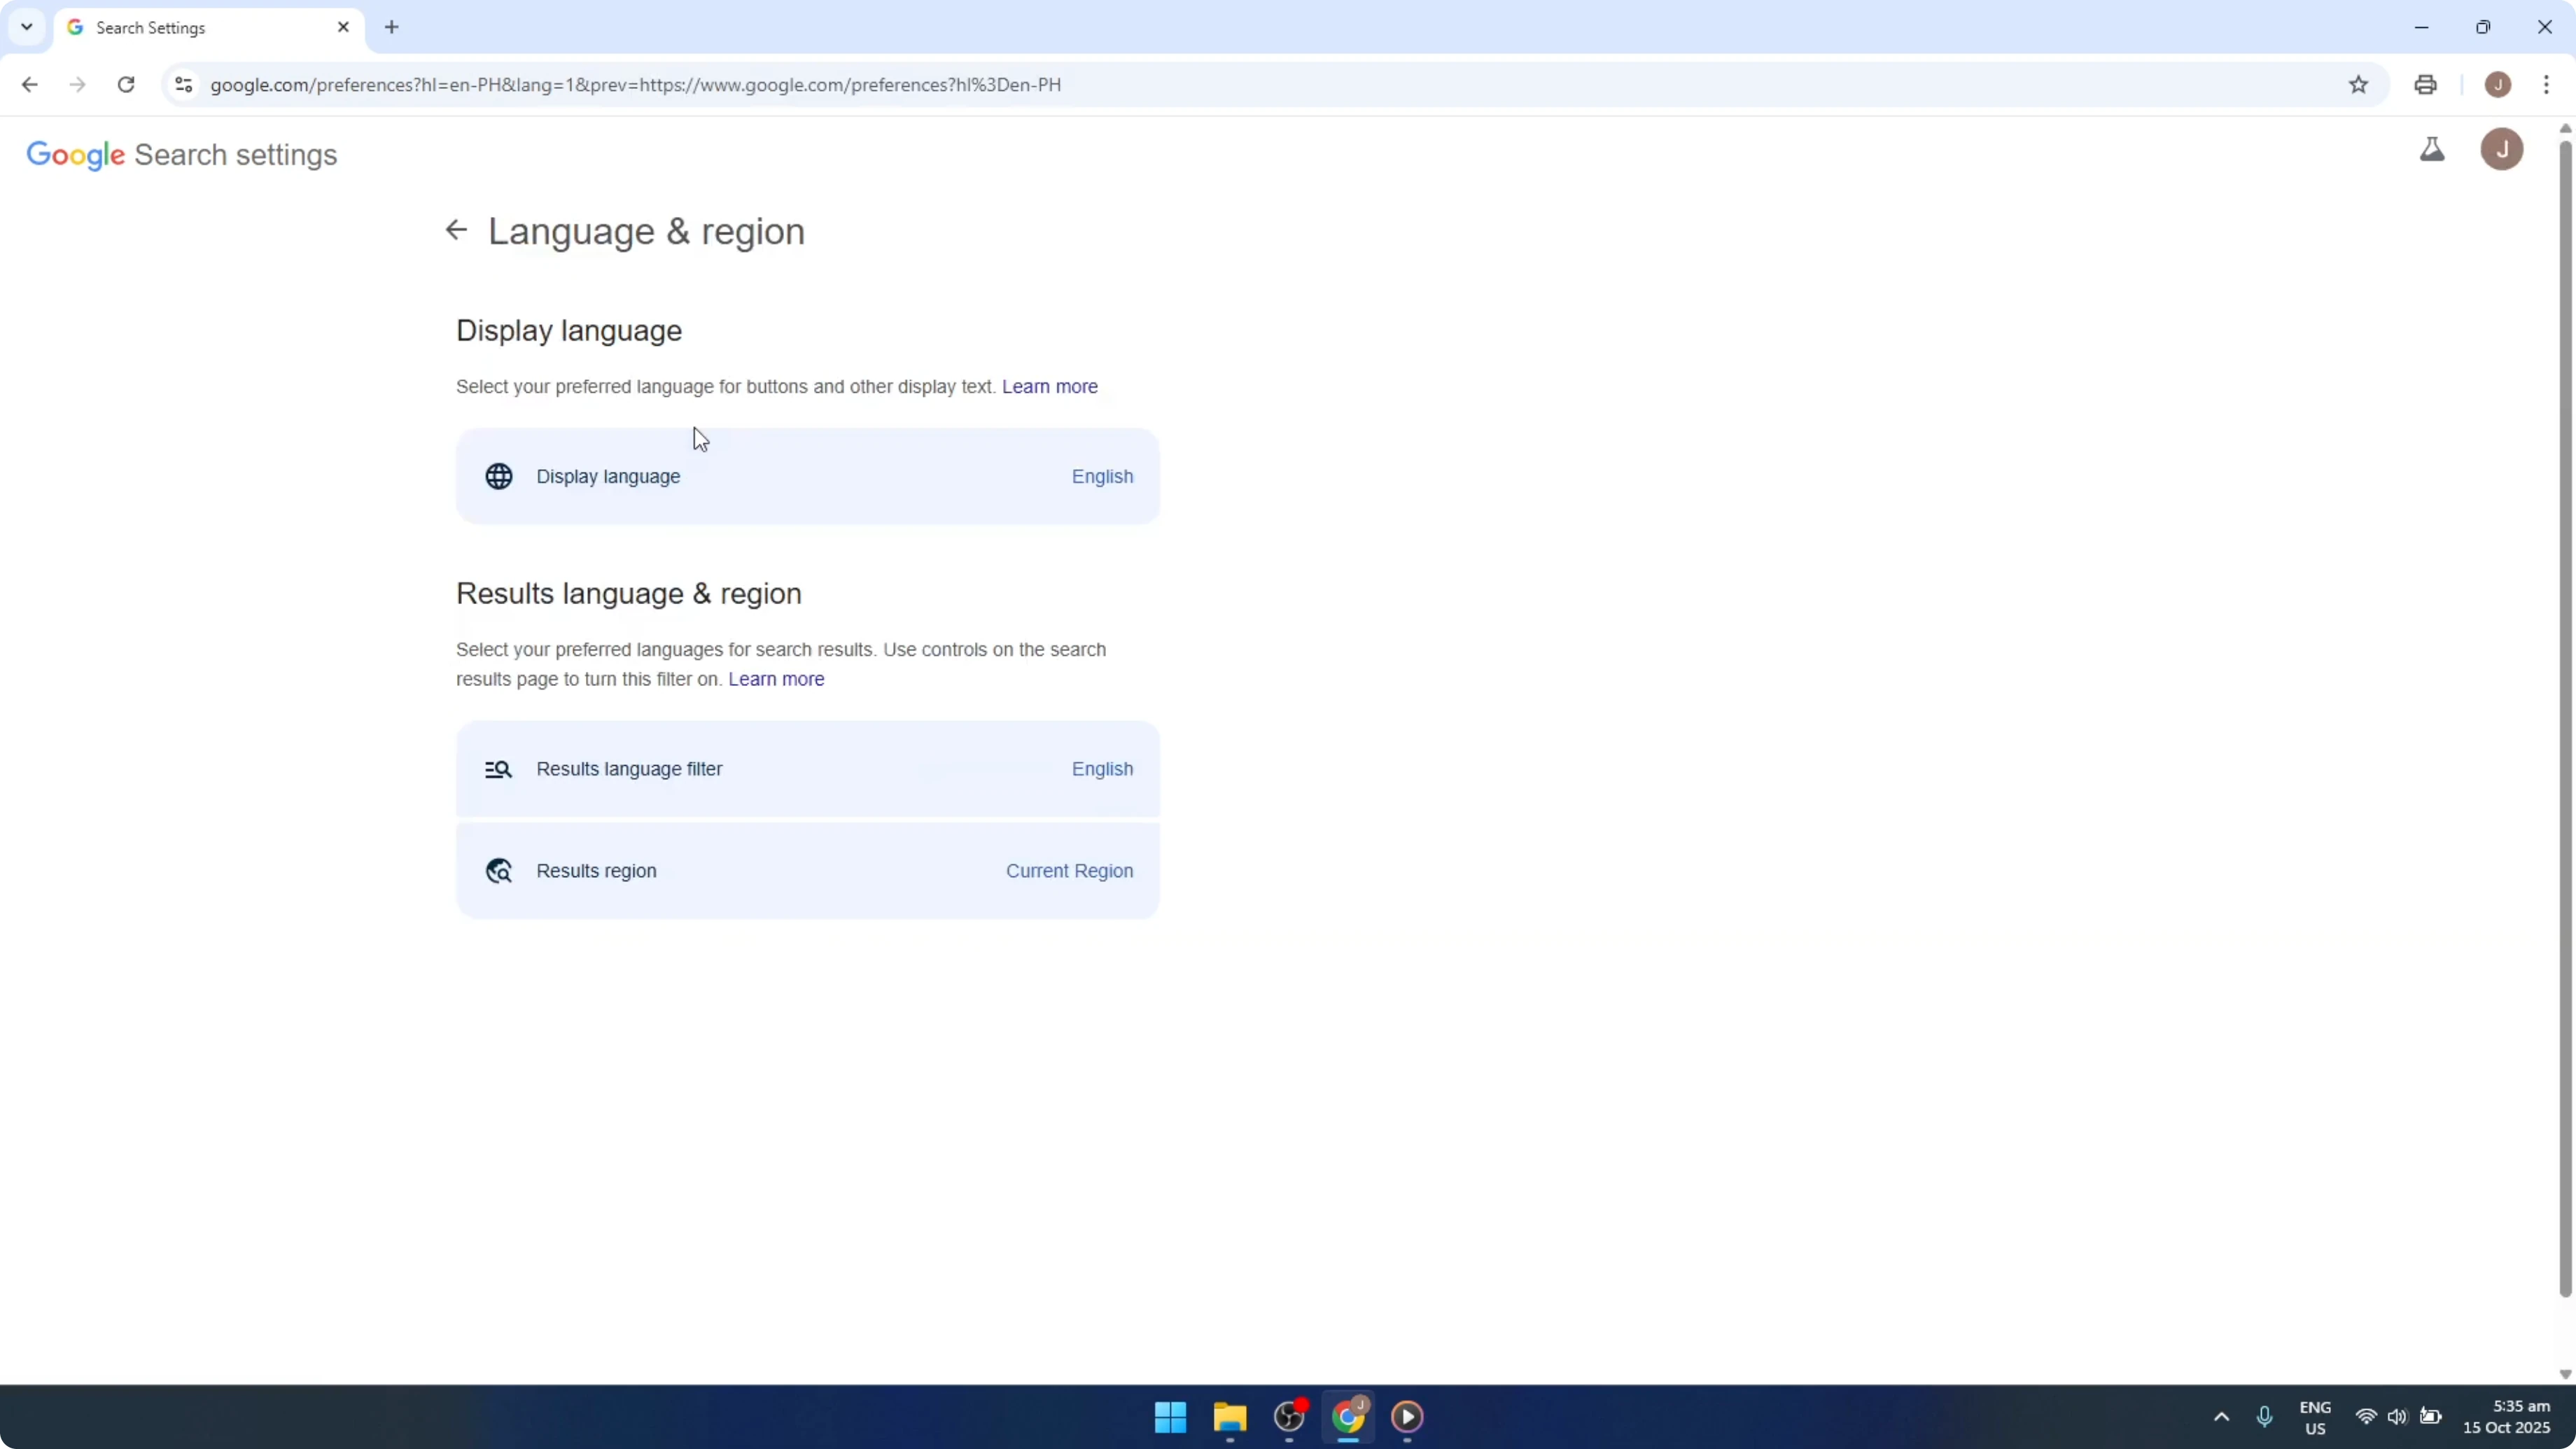Image resolution: width=2576 pixels, height=1449 pixels.
Task: Open Chrome three-dot menu
Action: 2546,85
